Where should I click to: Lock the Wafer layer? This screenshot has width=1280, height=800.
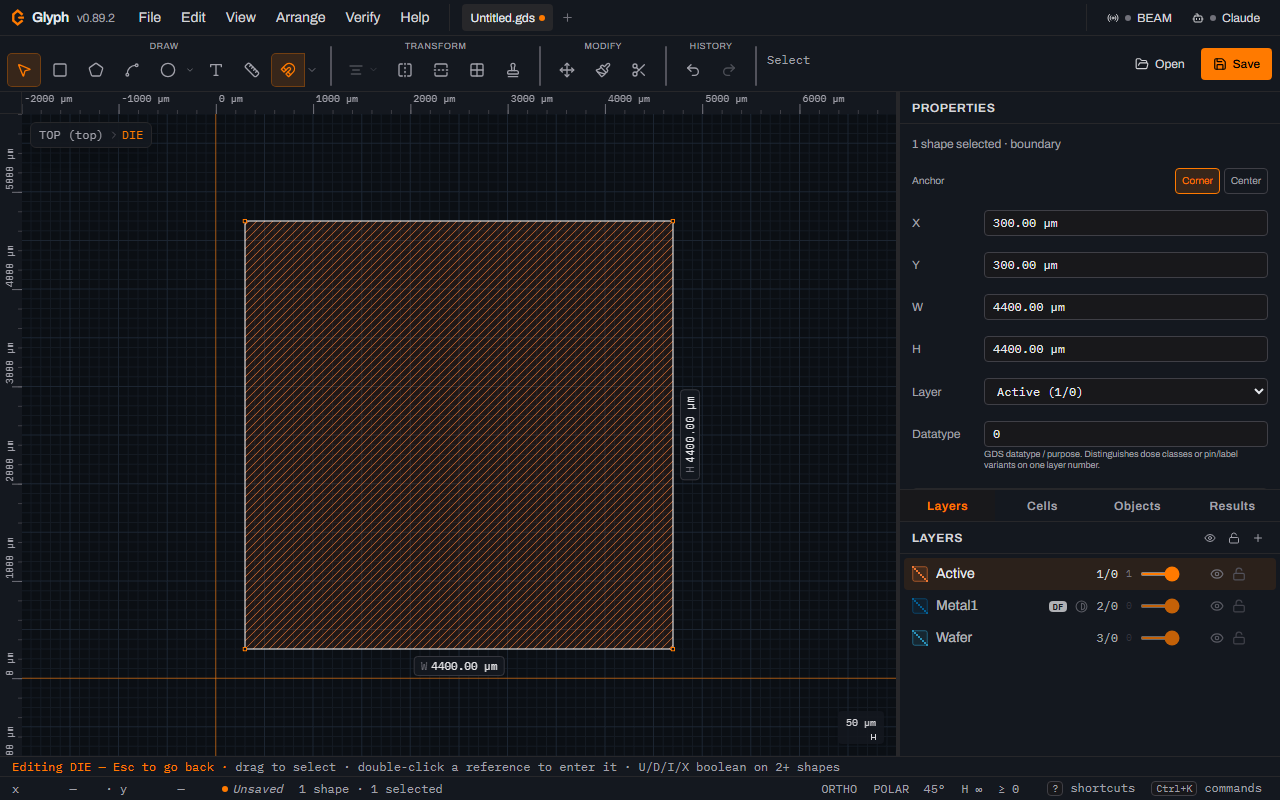pyautogui.click(x=1239, y=638)
